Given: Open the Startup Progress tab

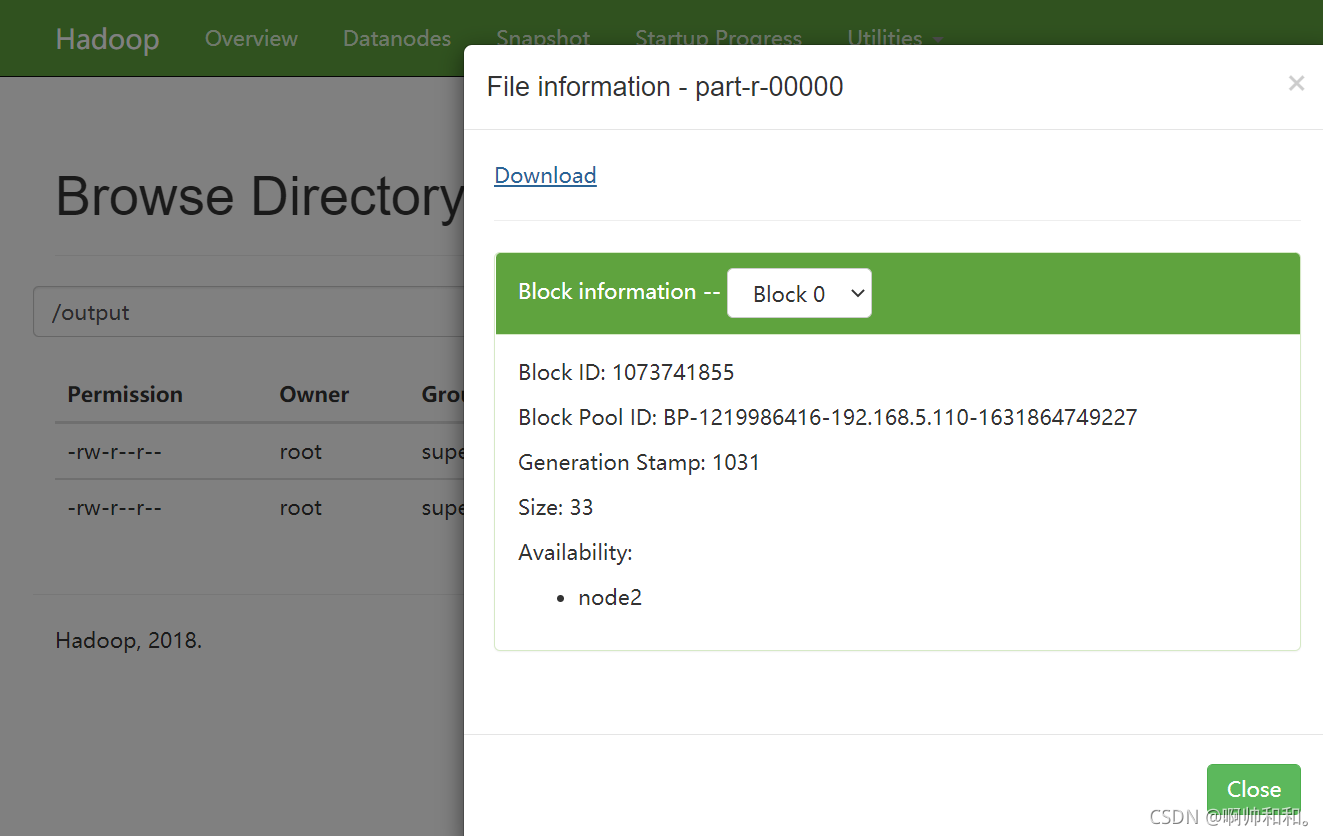Looking at the screenshot, I should [718, 38].
